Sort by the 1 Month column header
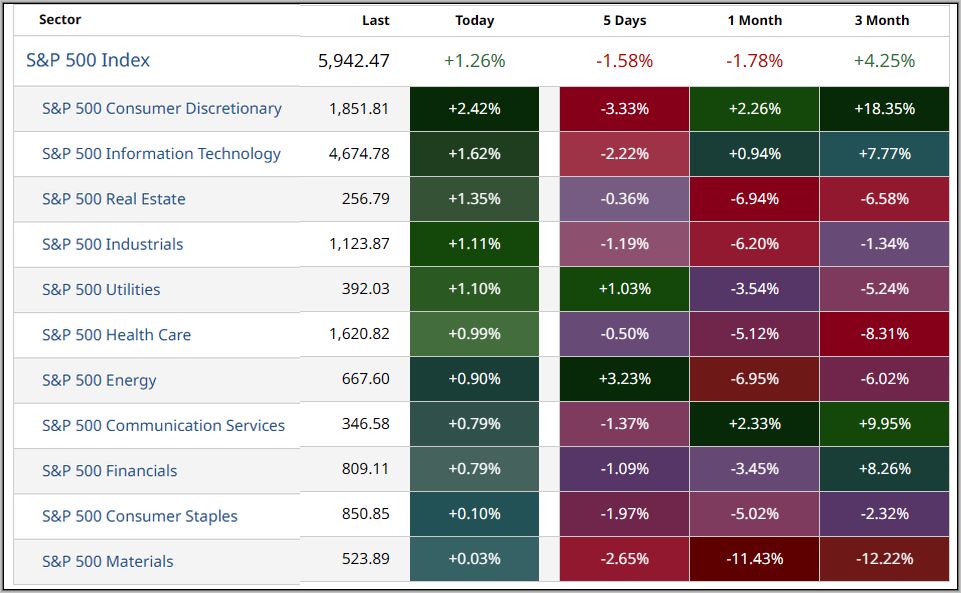 [x=754, y=20]
